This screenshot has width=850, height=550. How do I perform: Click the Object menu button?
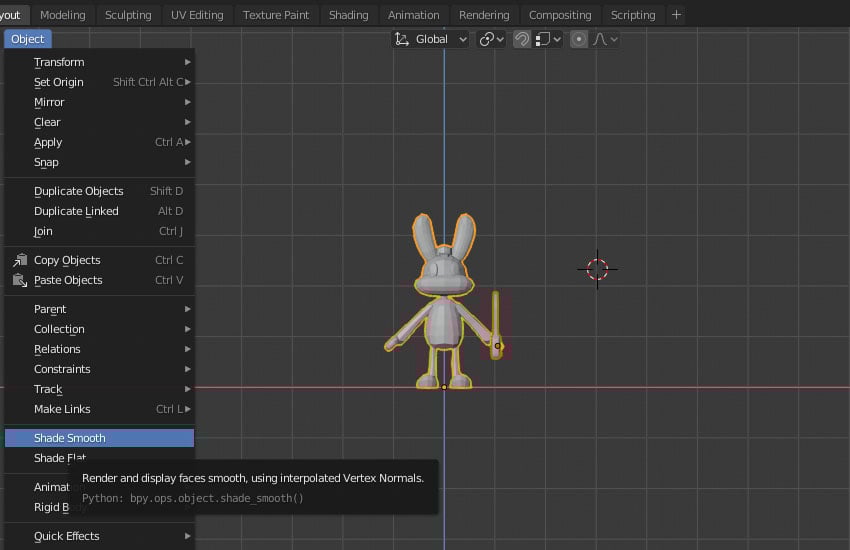(28, 39)
